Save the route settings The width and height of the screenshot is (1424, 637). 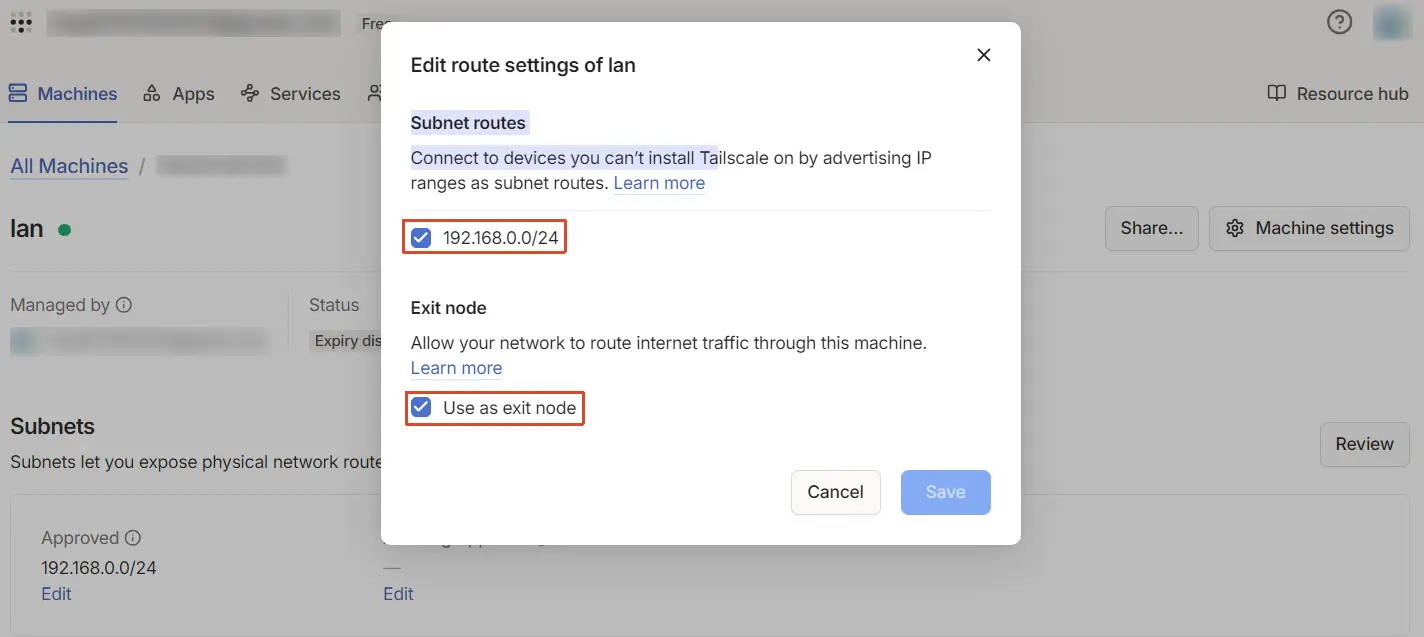tap(945, 492)
